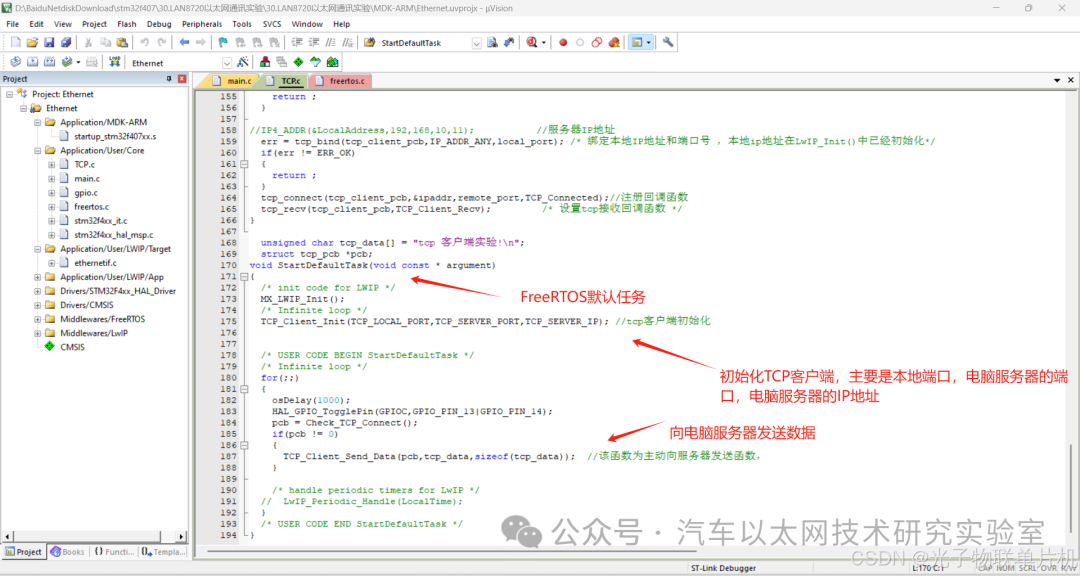Image resolution: width=1080 pixels, height=576 pixels.
Task: Click the Insert Breakpoint red dot
Action: tap(563, 43)
